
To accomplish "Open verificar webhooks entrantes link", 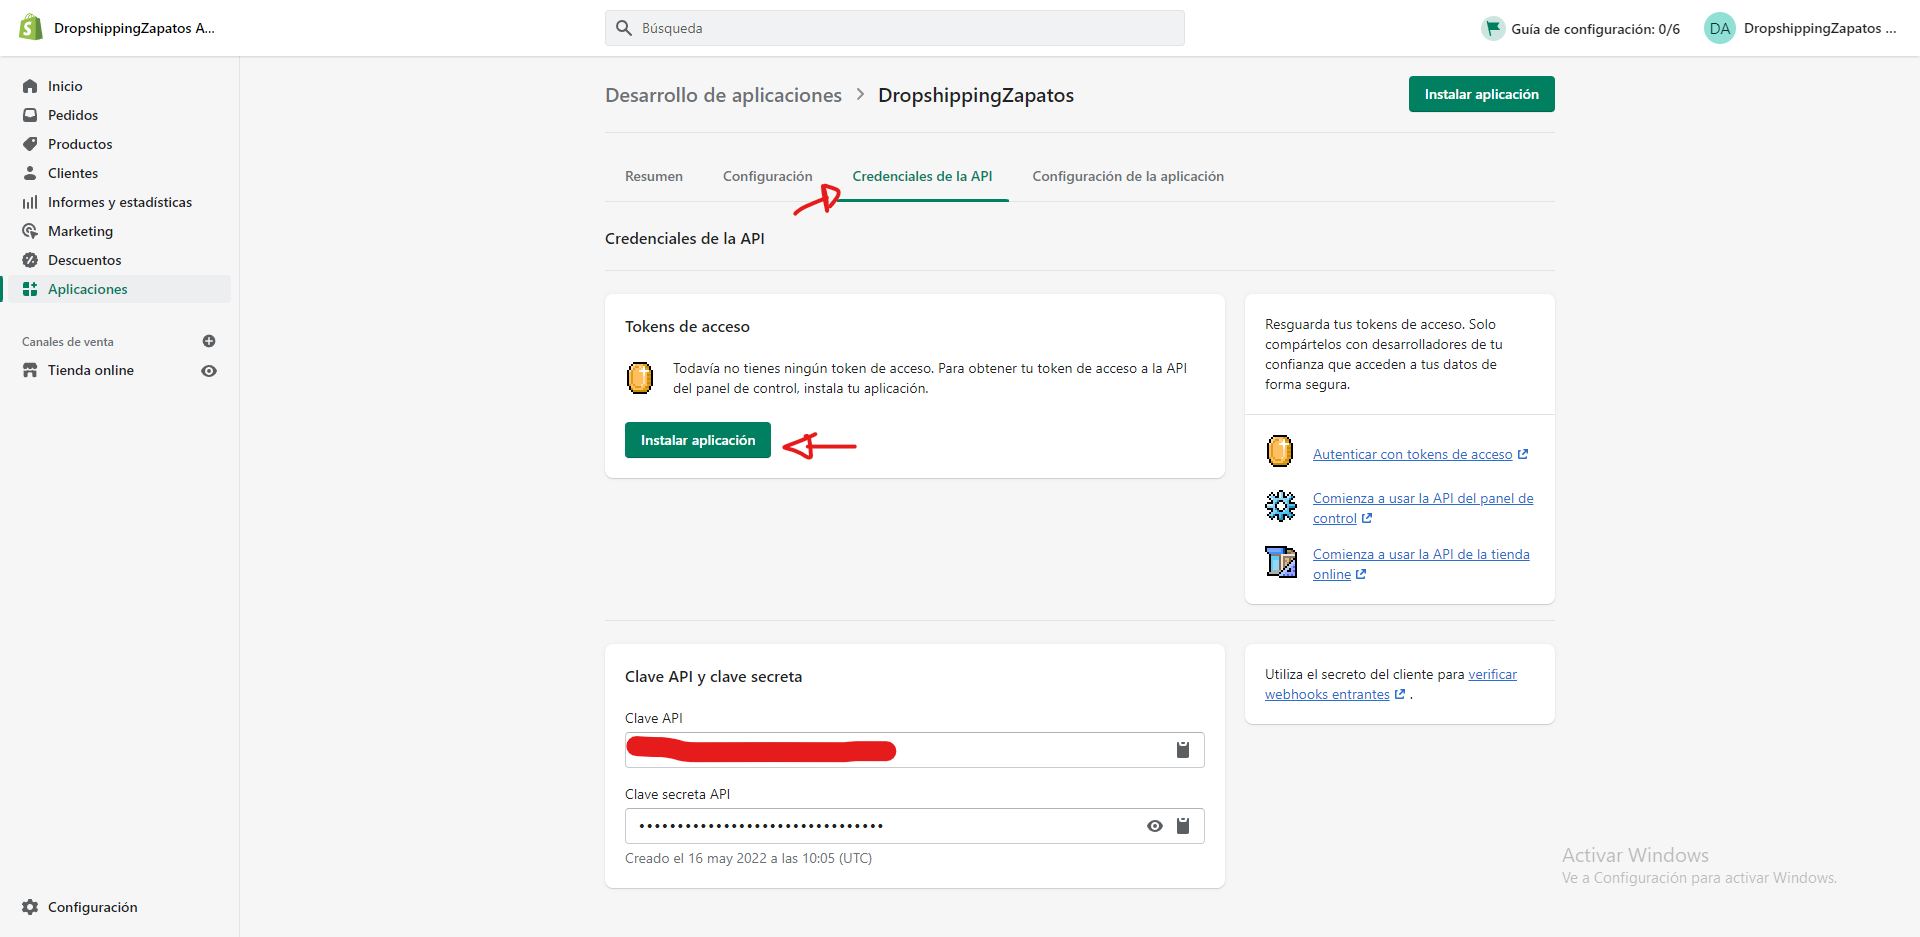I will (1492, 675).
